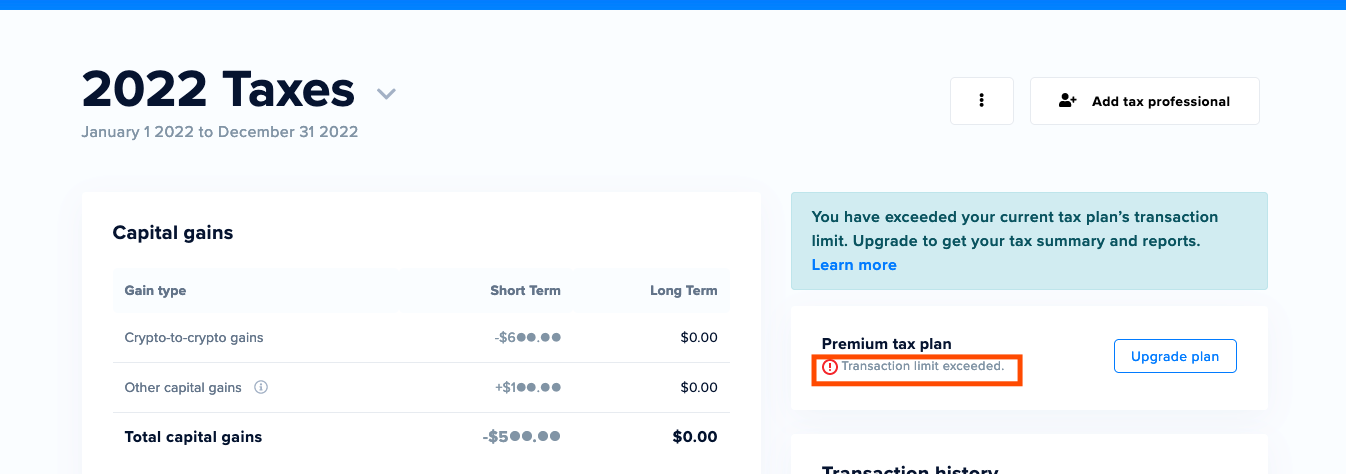Click the Gain type column header
This screenshot has height=474, width=1346.
click(x=155, y=291)
